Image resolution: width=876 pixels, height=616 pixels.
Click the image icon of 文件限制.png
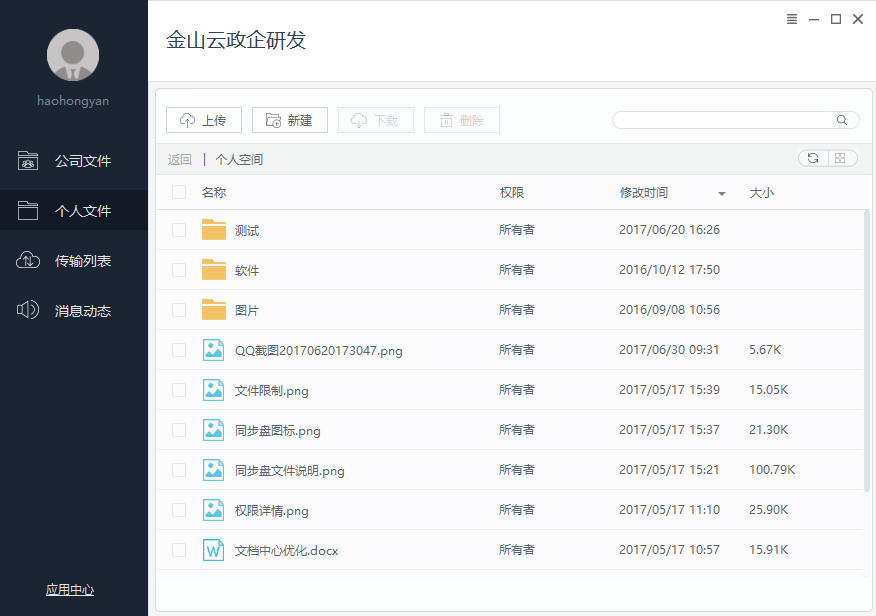213,390
